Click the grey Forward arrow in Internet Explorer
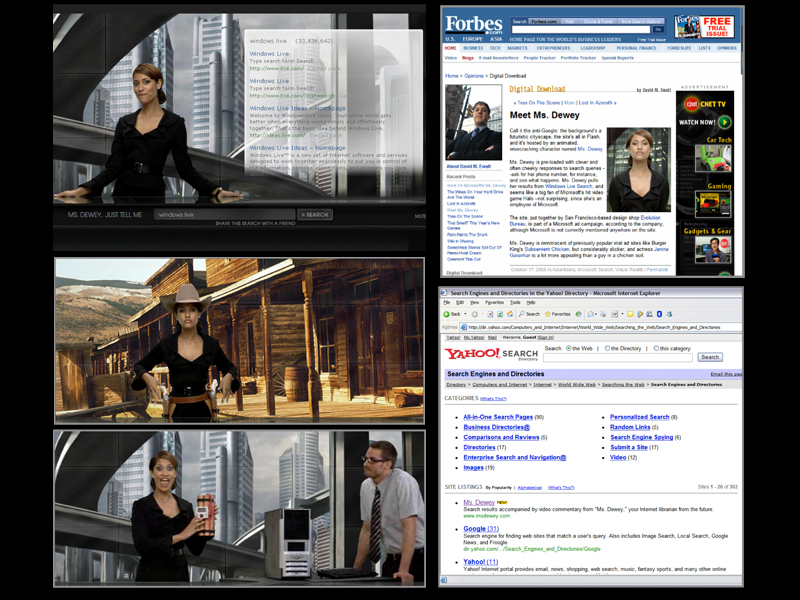This screenshot has width=800, height=600. (x=474, y=314)
